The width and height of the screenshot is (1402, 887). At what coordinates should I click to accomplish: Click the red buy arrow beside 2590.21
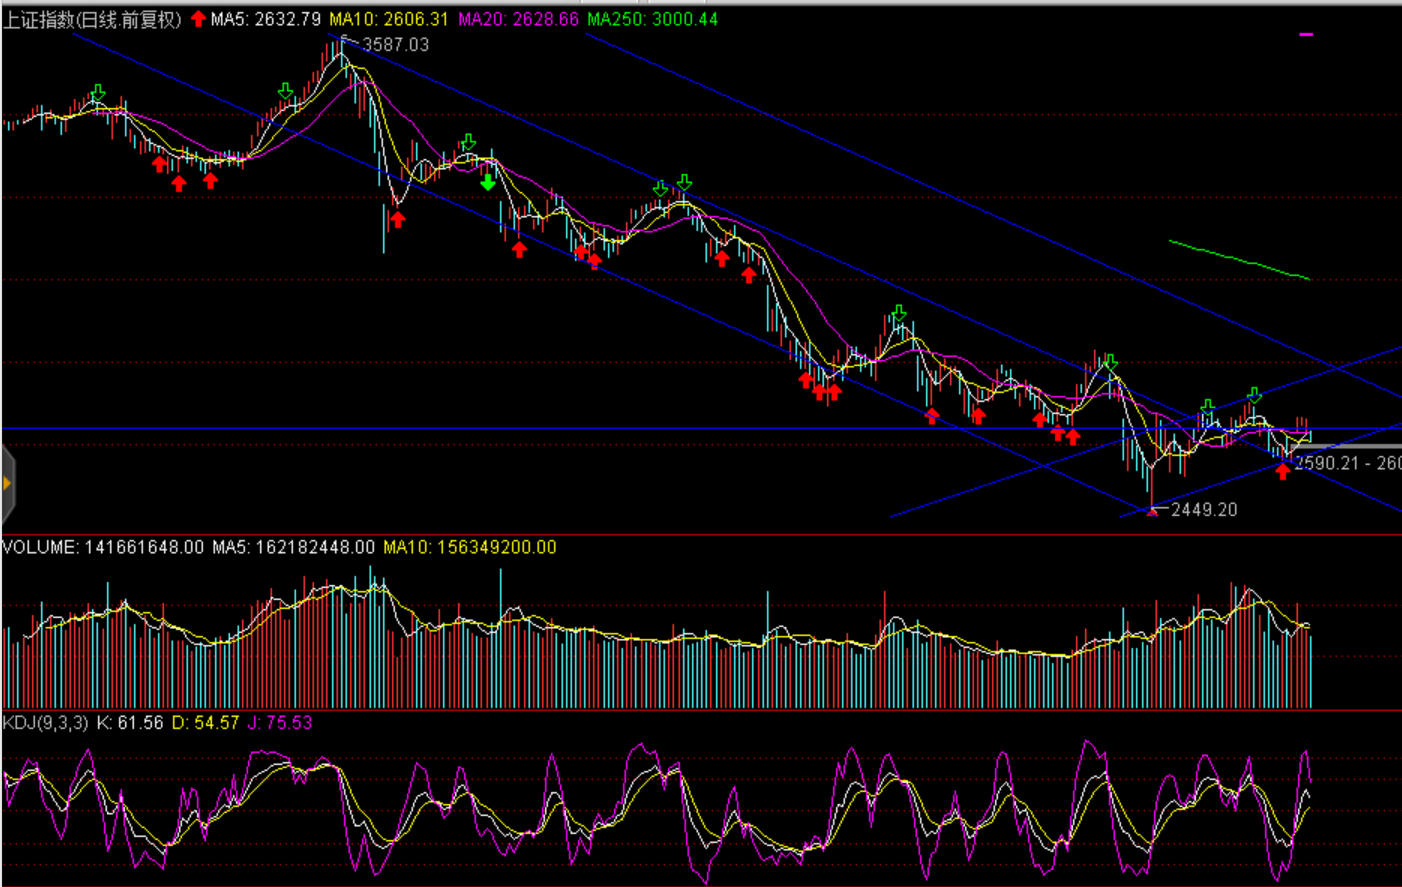(x=1282, y=471)
